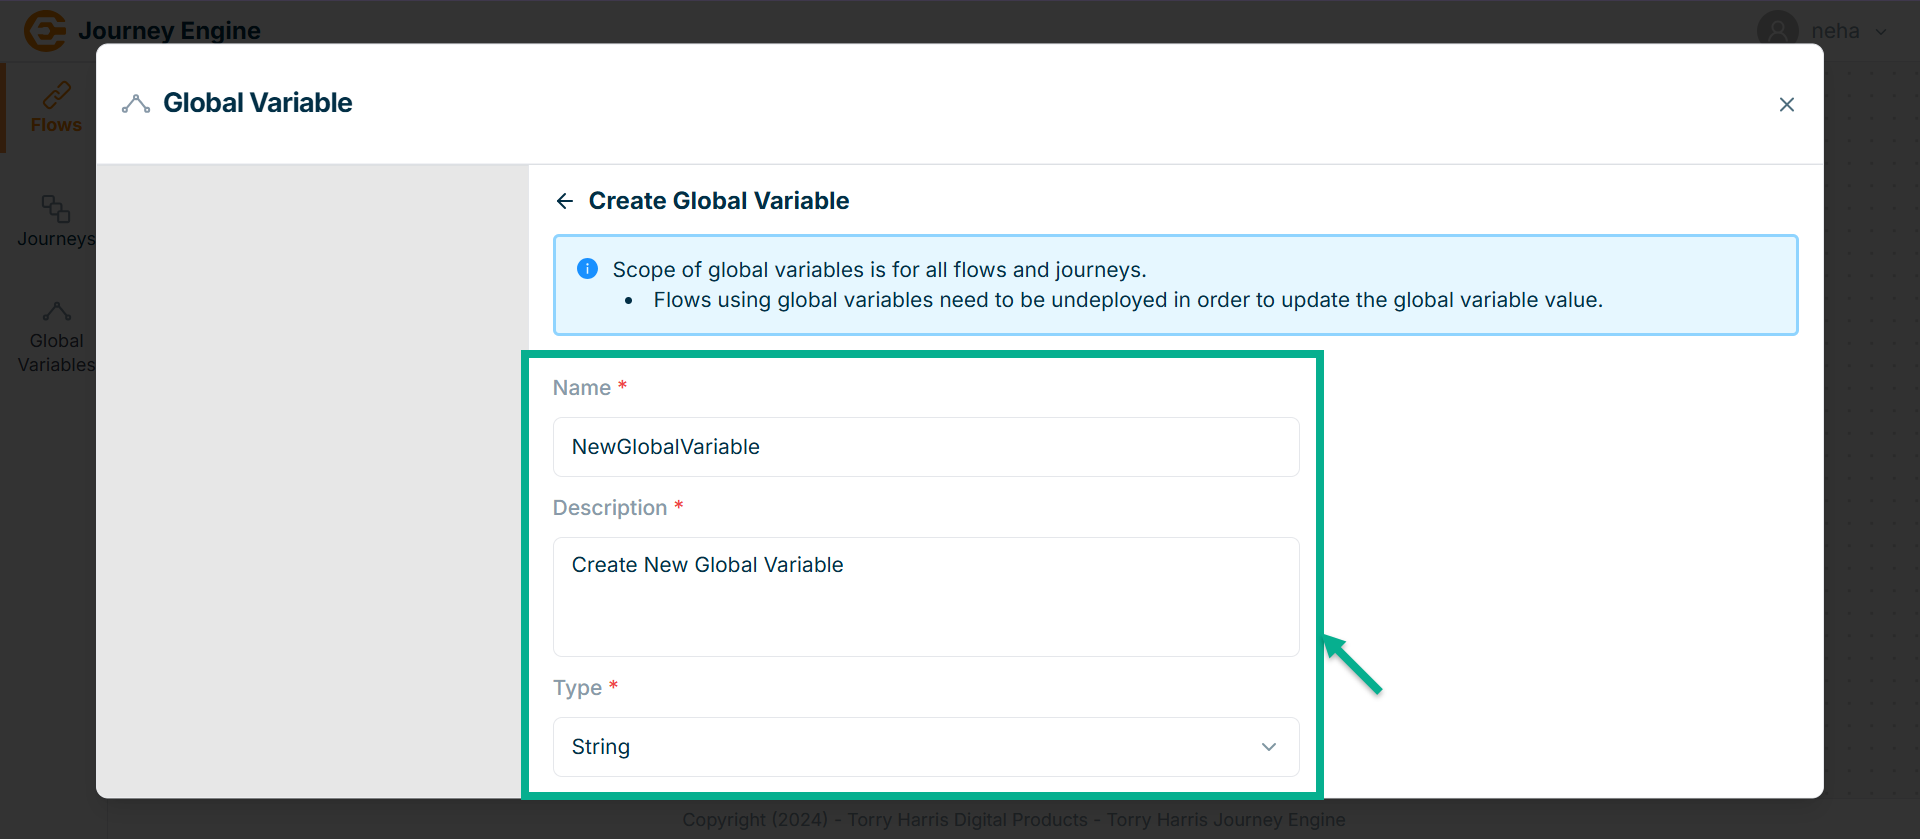Focus the Name field containing NewGlobalVariable

(925, 447)
